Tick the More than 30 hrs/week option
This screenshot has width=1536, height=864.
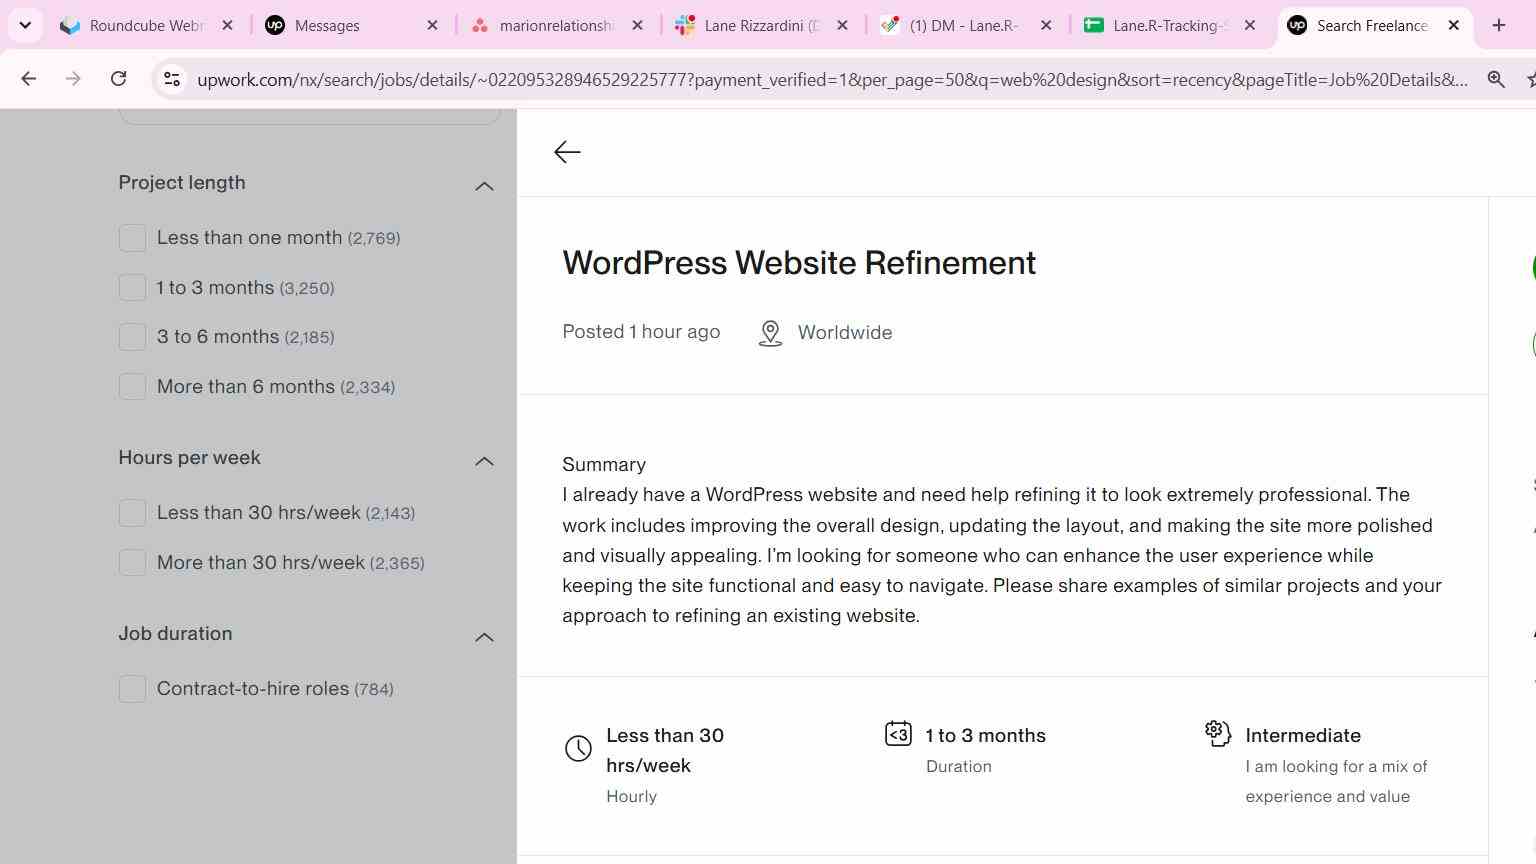(x=132, y=563)
